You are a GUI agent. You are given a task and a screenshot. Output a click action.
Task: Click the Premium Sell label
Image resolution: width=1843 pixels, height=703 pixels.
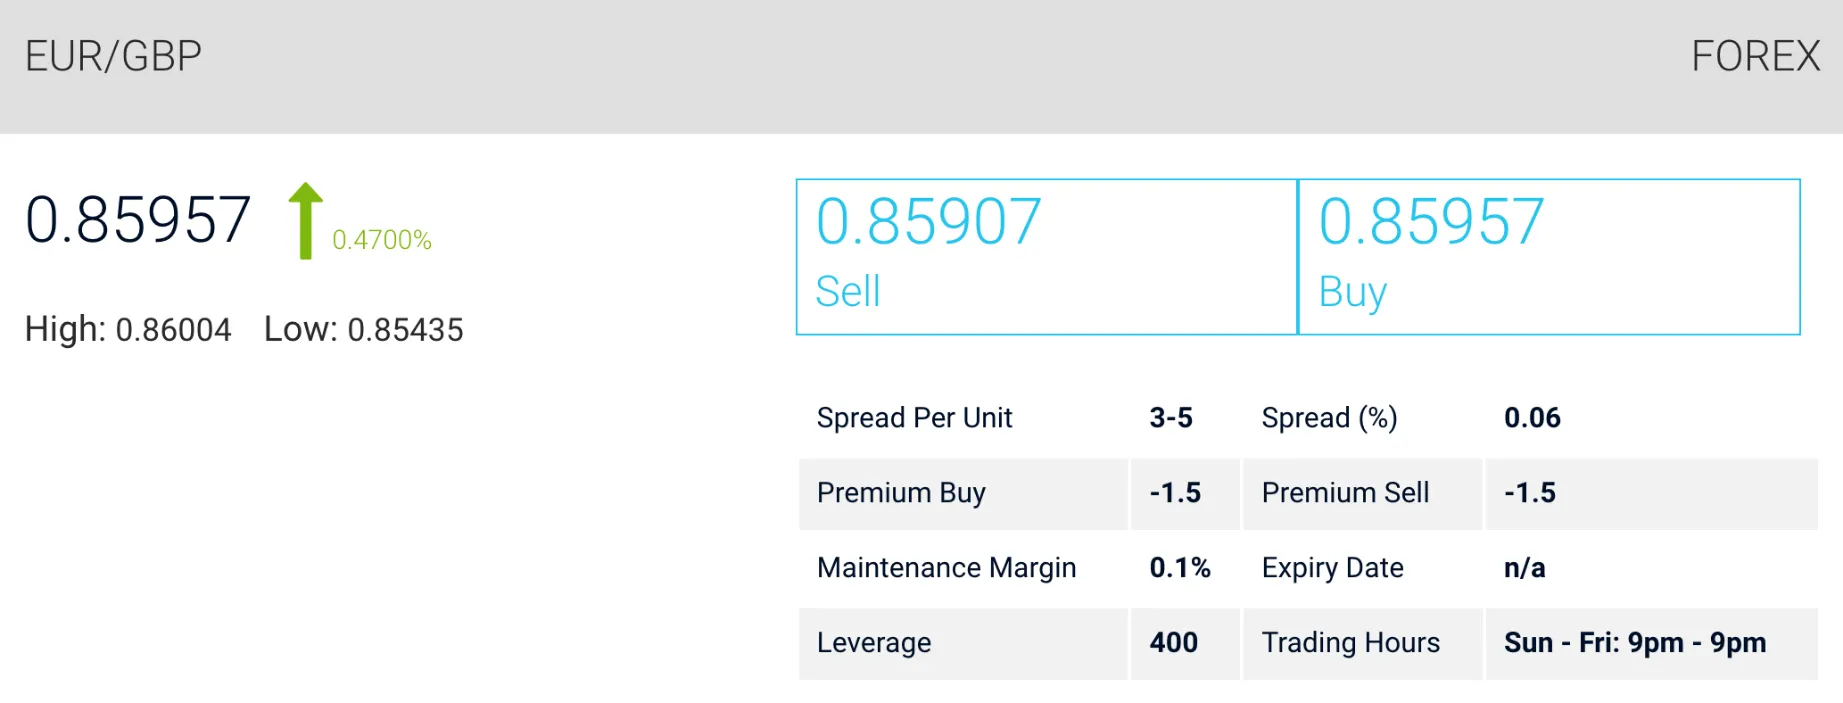(x=1345, y=492)
